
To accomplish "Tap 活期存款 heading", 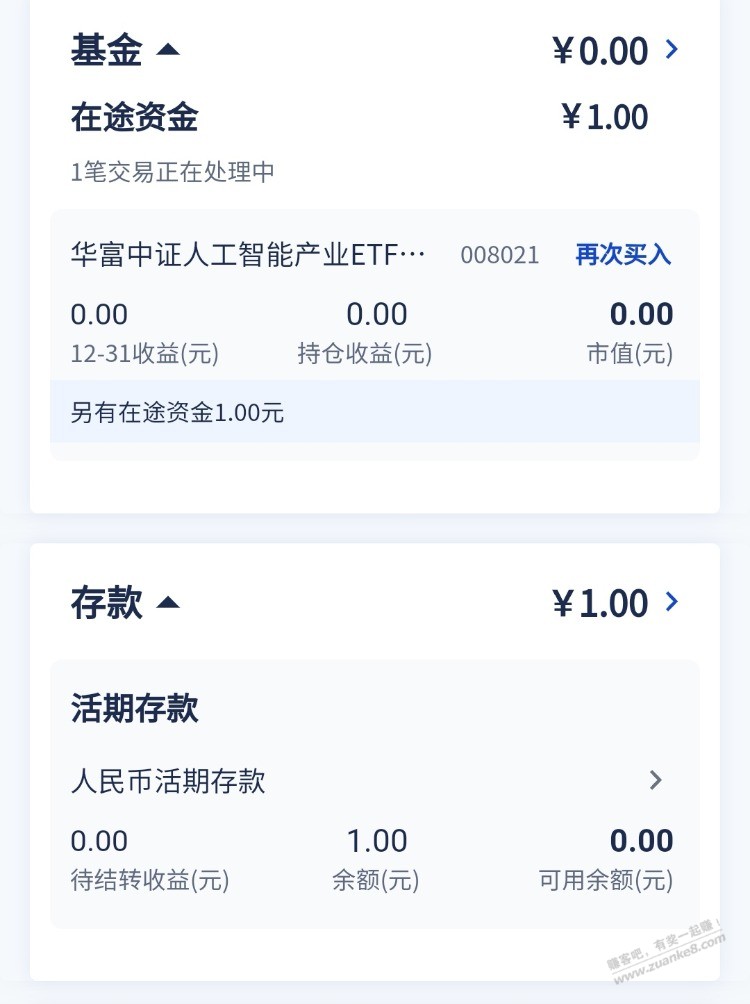I will [134, 708].
